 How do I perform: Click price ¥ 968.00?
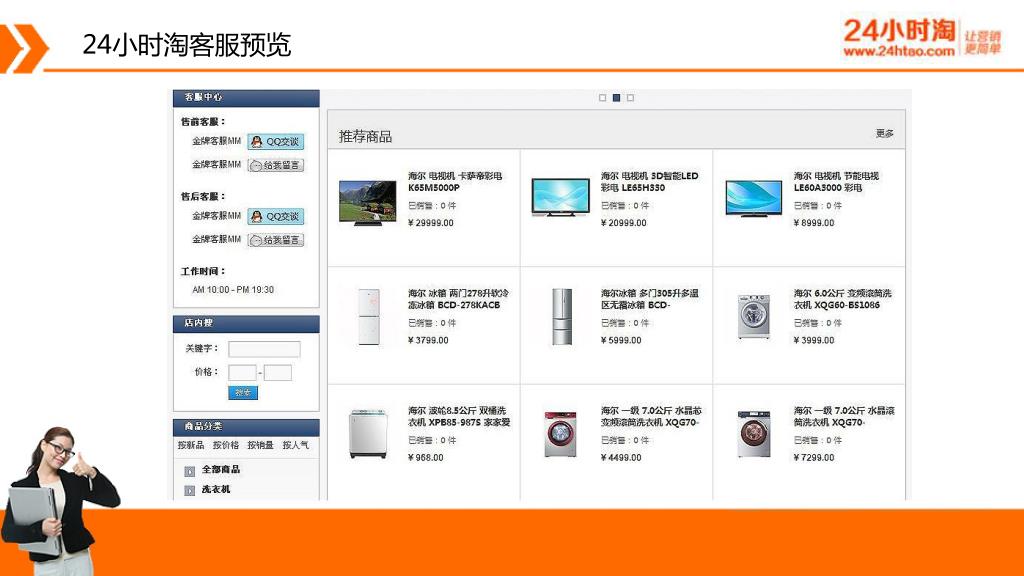tap(425, 458)
